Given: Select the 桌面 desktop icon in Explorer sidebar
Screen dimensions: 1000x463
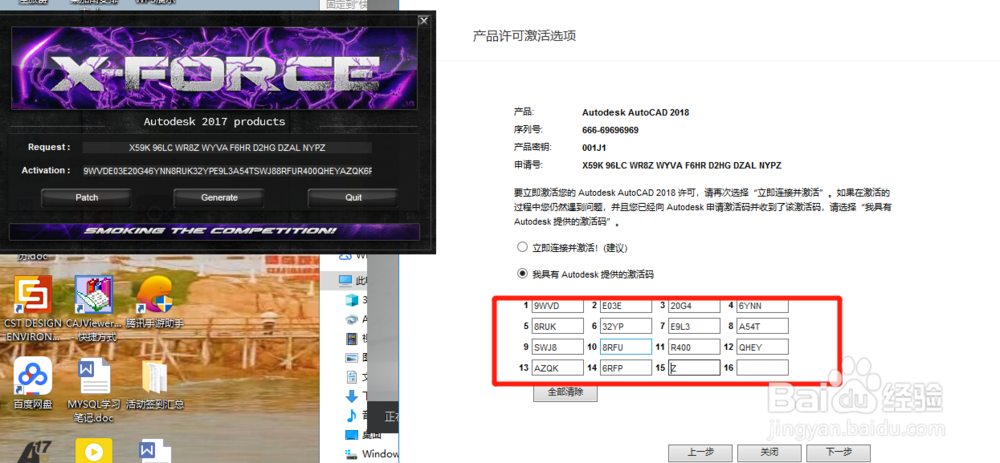Looking at the screenshot, I should click(351, 435).
